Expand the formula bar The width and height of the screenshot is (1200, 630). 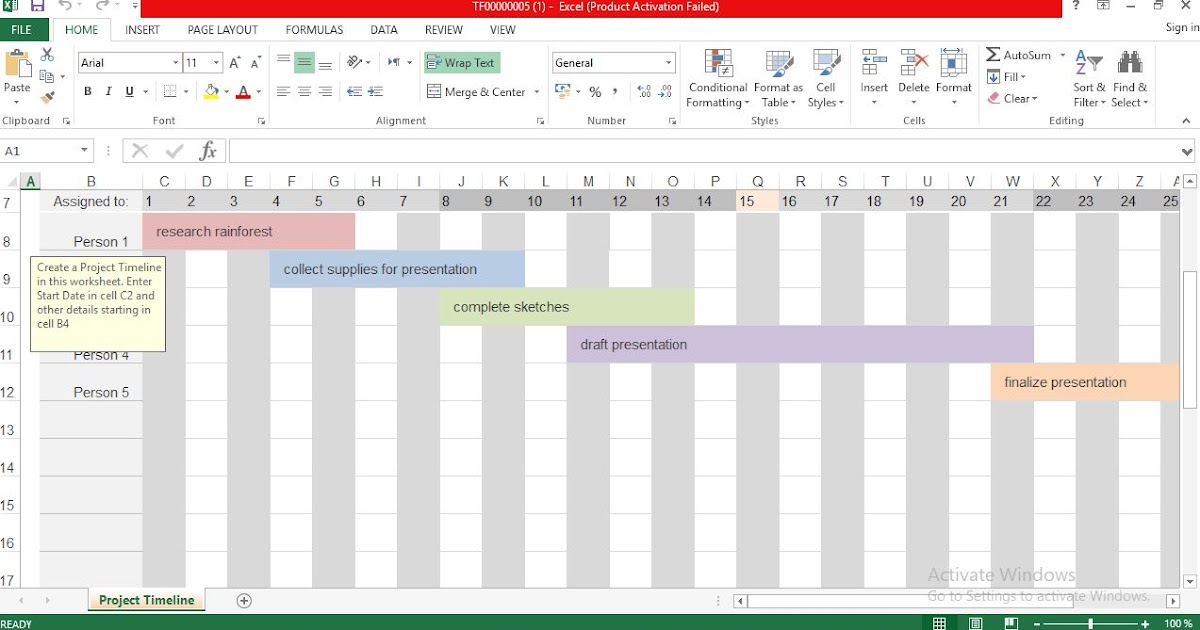pyautogui.click(x=1187, y=152)
